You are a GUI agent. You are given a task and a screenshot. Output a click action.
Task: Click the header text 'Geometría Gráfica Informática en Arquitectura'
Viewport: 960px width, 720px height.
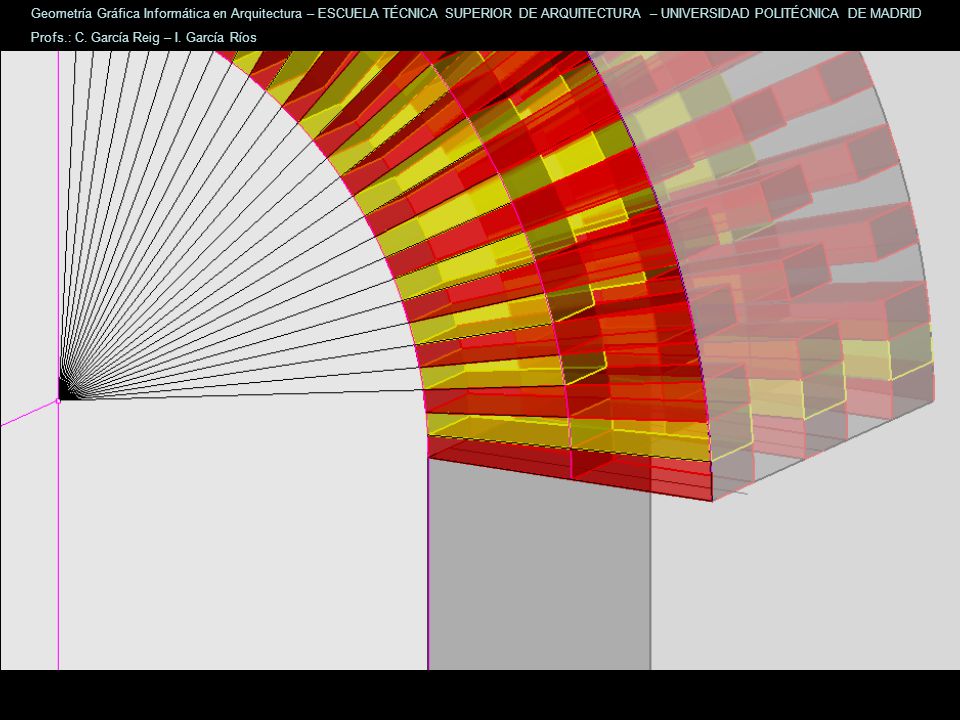tap(167, 13)
